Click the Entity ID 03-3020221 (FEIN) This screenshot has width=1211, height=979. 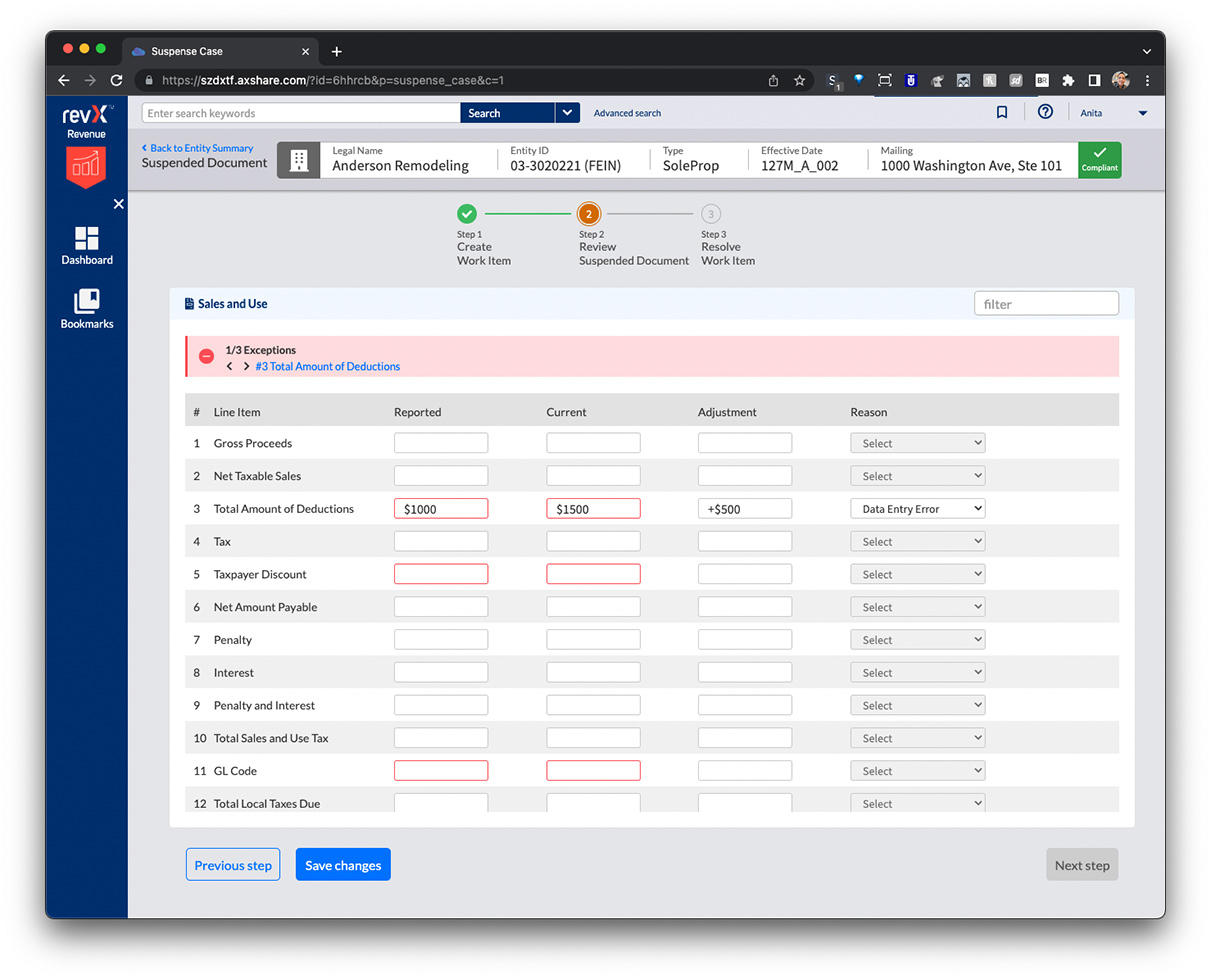[x=565, y=166]
